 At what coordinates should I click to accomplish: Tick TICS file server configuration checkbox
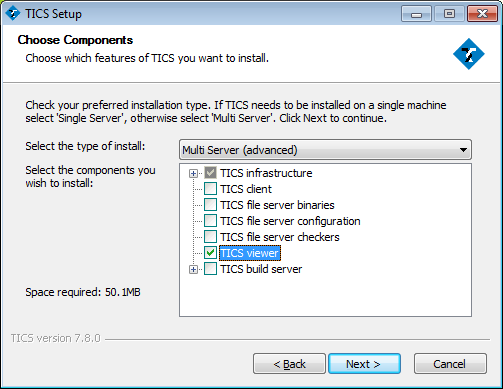click(210, 221)
